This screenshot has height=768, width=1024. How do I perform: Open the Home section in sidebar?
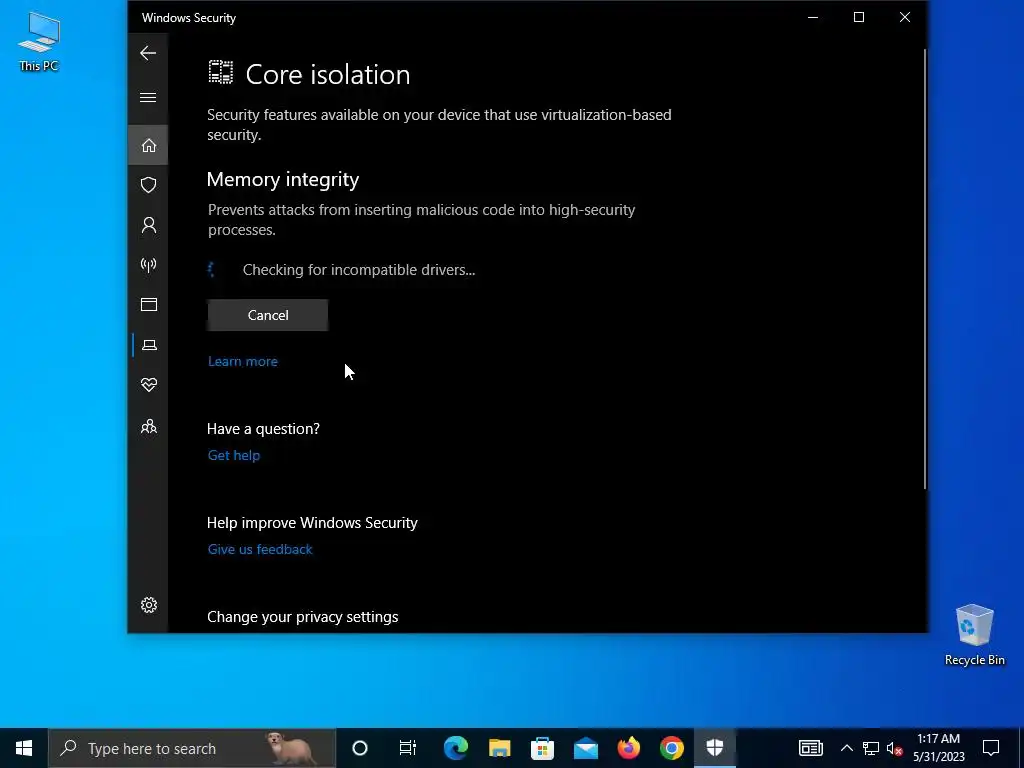pyautogui.click(x=148, y=145)
